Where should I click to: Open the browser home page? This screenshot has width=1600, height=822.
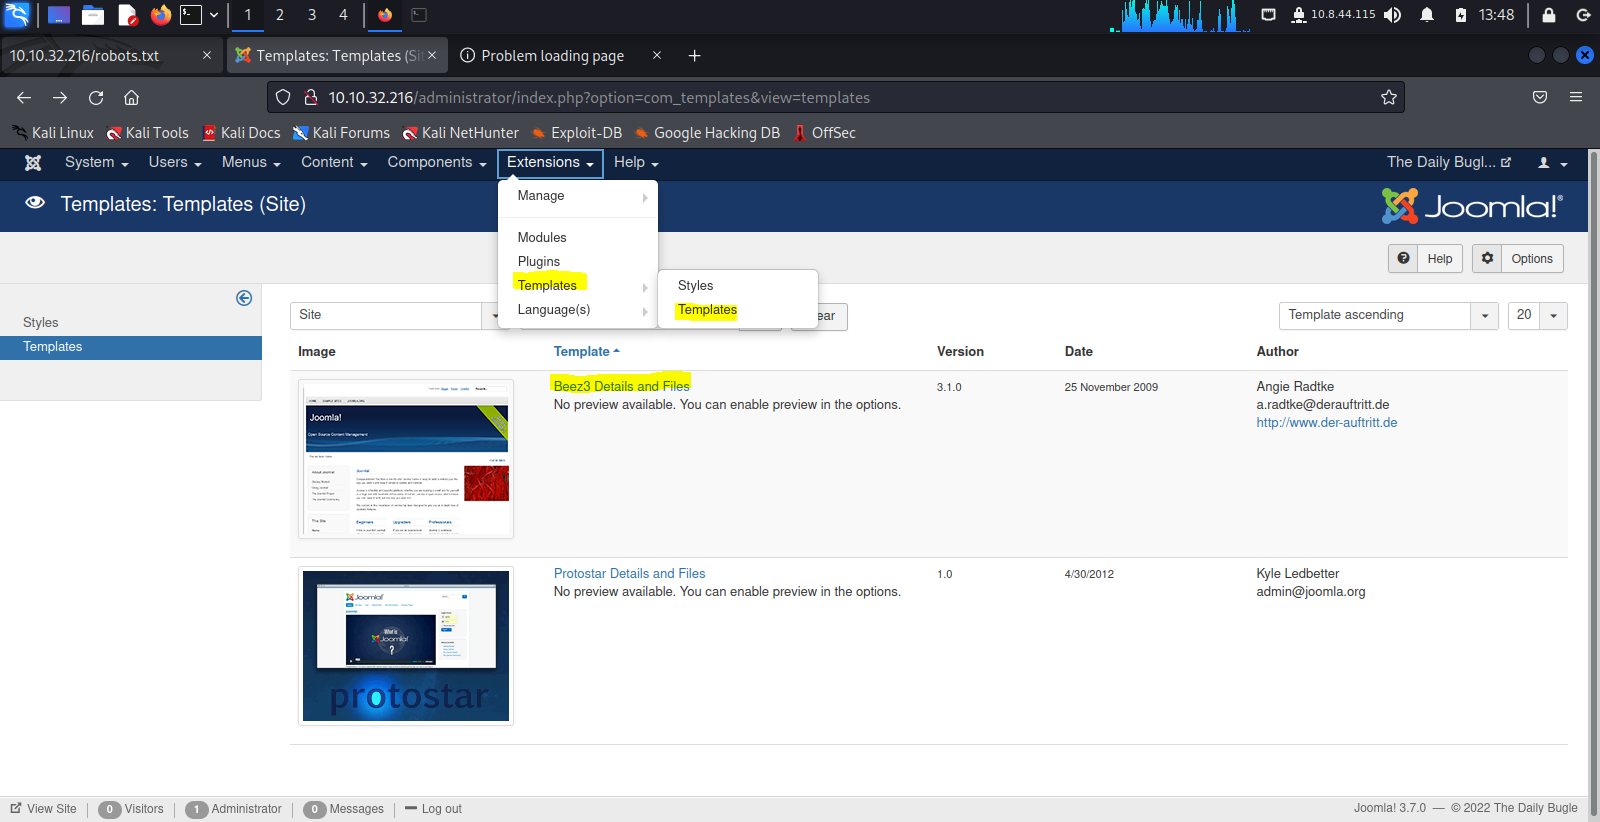coord(131,98)
